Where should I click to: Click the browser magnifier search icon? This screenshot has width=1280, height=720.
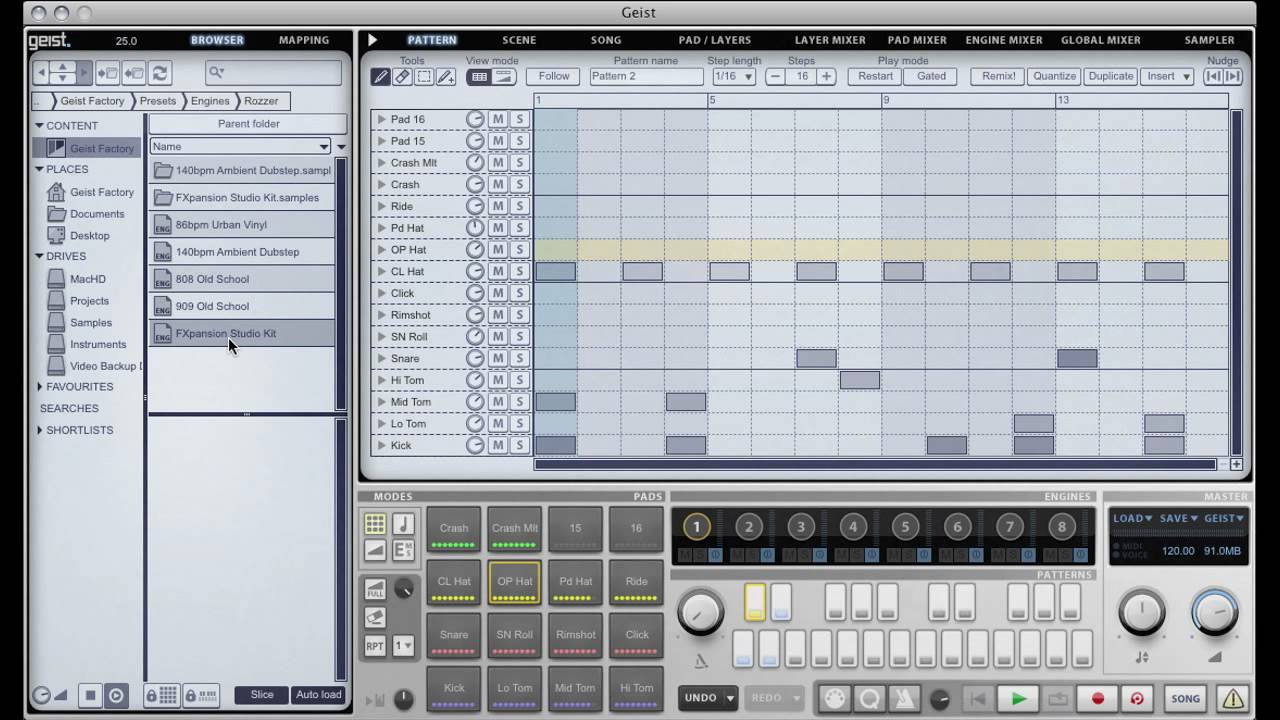[216, 72]
